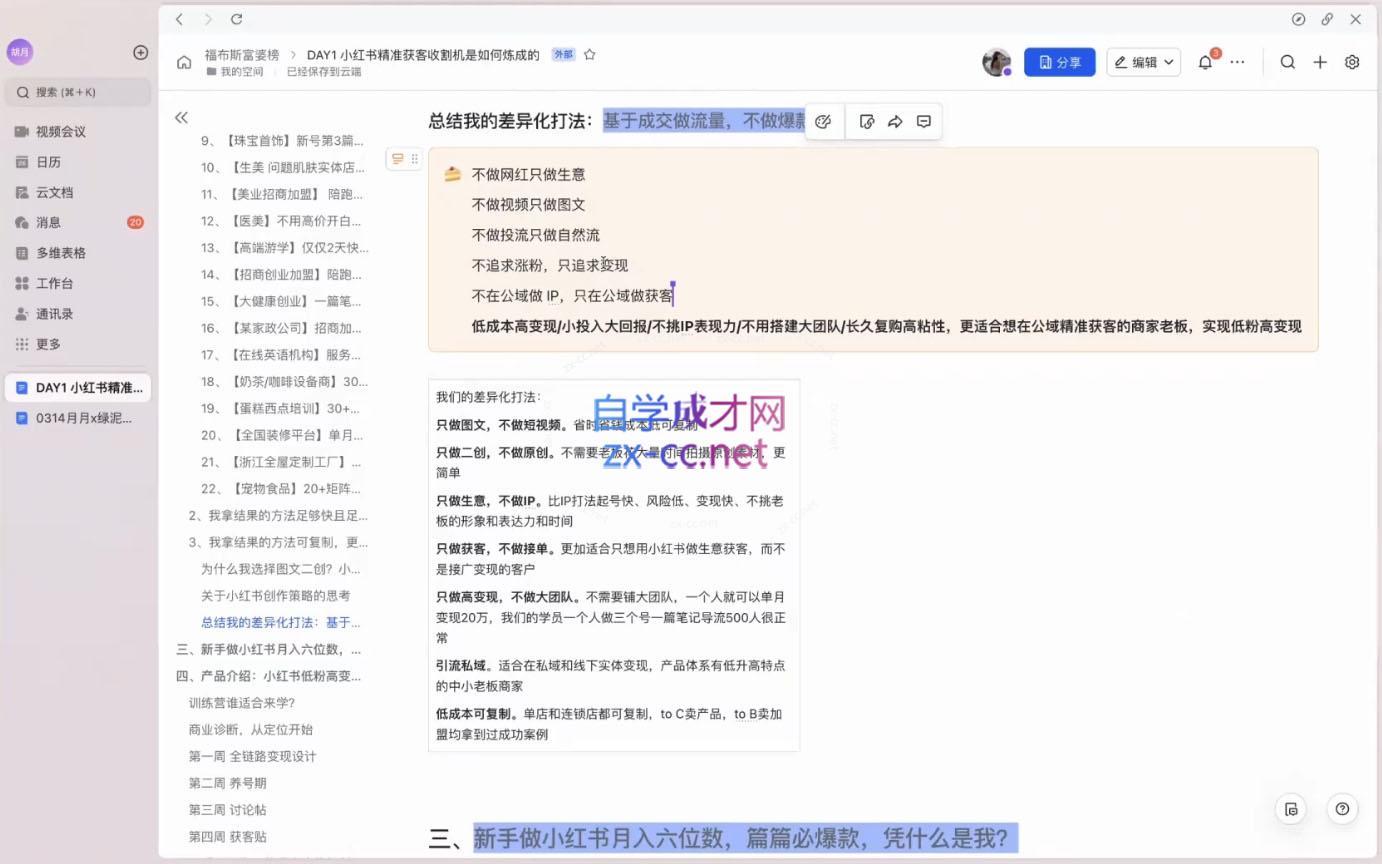Viewport: 1382px width, 864px height.
Task: Open 视频会议 video meetings in the sidebar
Action: pyautogui.click(x=46, y=131)
